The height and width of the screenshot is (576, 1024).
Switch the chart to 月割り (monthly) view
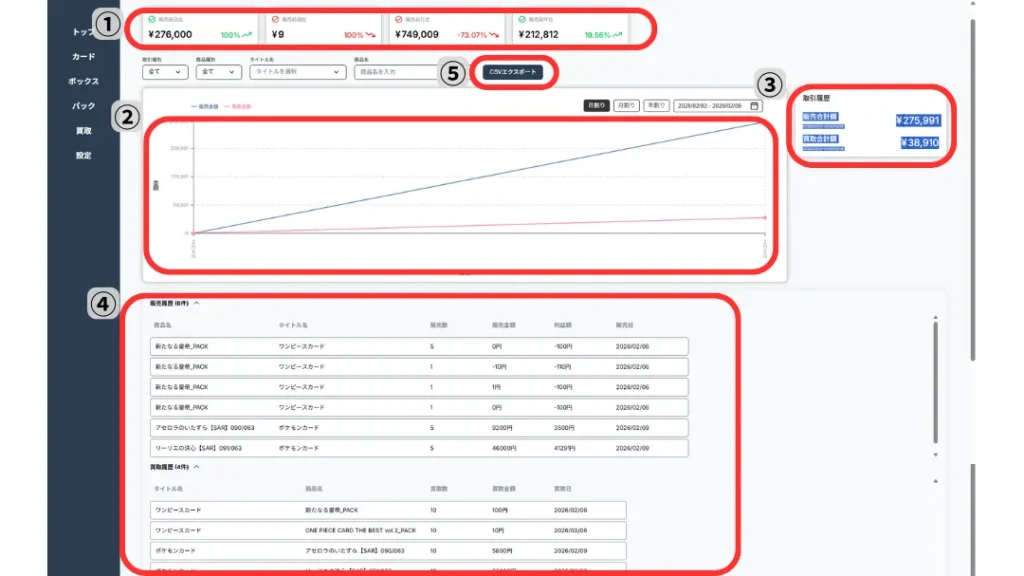(x=627, y=106)
